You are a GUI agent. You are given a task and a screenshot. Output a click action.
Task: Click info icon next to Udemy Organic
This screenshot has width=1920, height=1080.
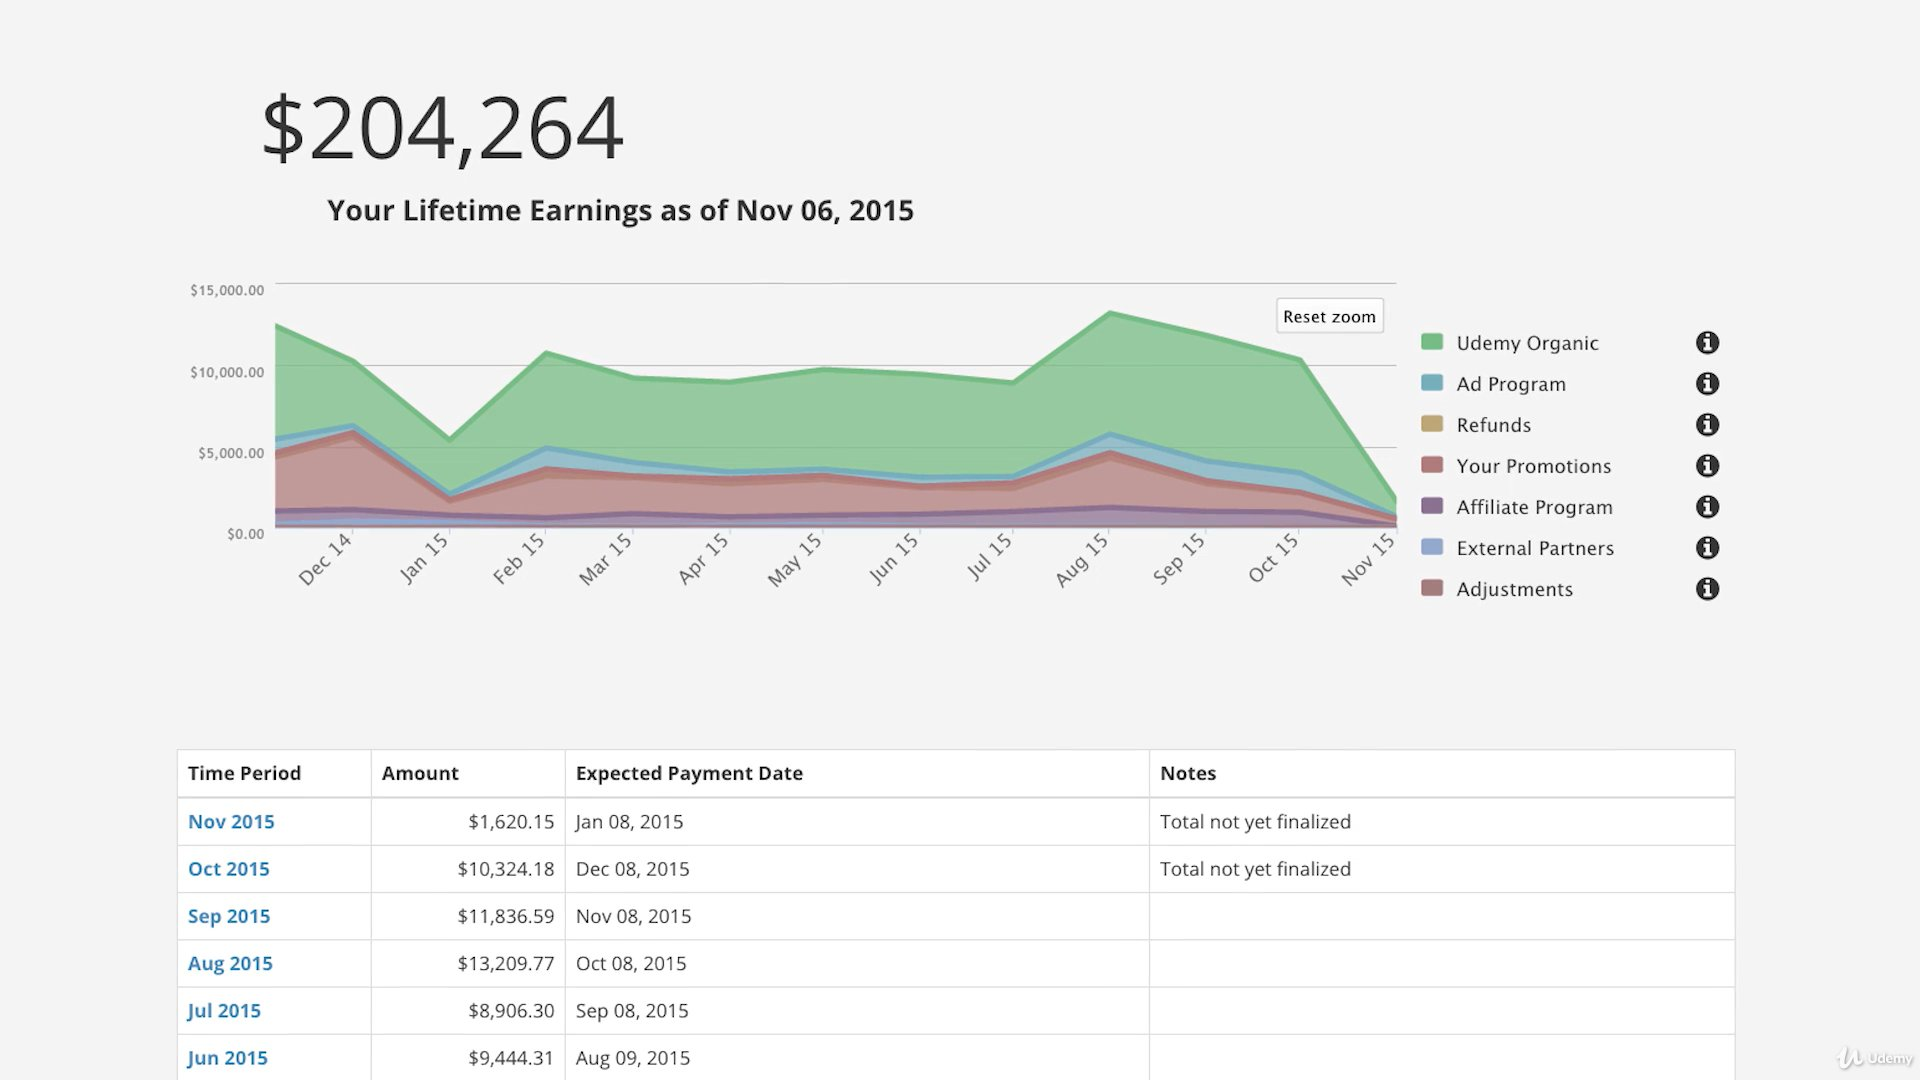[1707, 343]
